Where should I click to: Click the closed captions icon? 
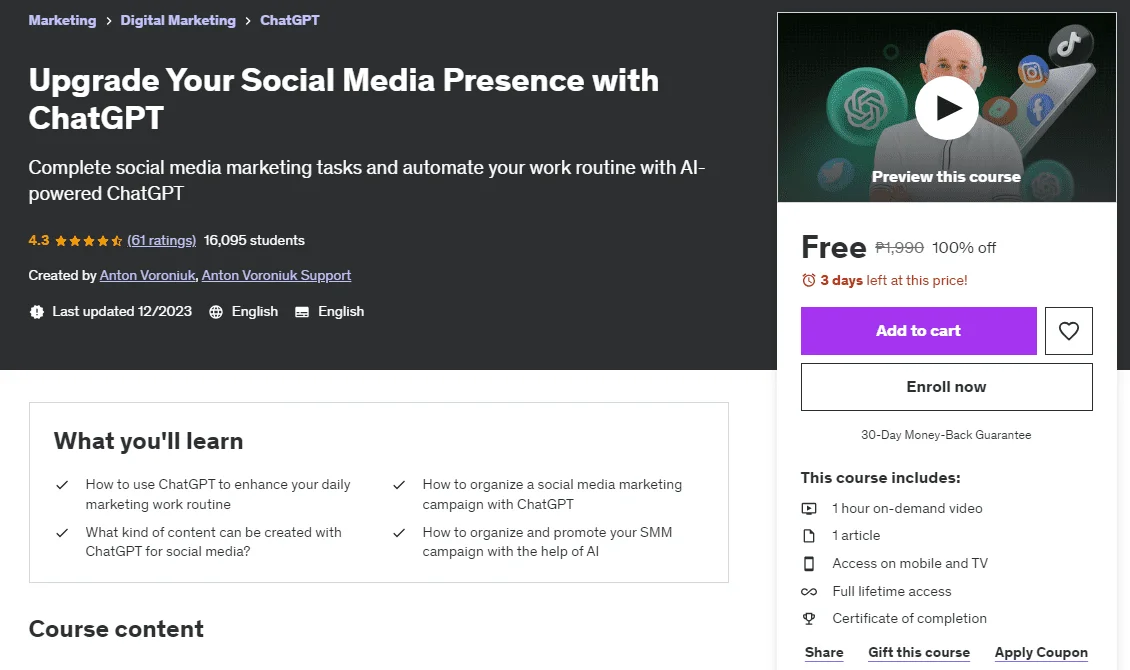(302, 312)
